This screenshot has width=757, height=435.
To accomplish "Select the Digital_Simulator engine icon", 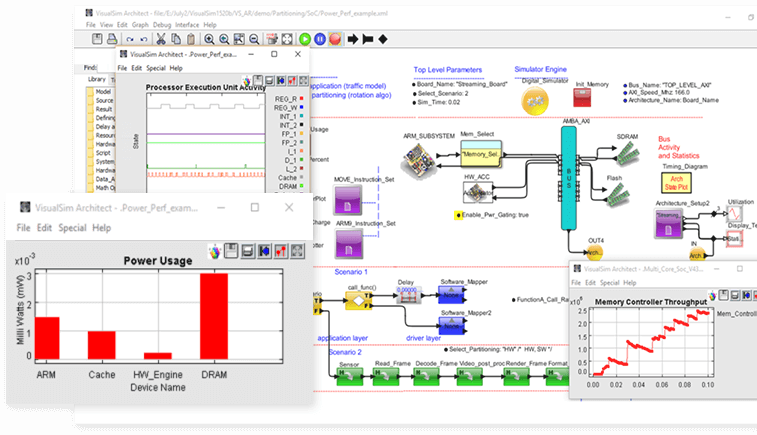I will point(536,98).
